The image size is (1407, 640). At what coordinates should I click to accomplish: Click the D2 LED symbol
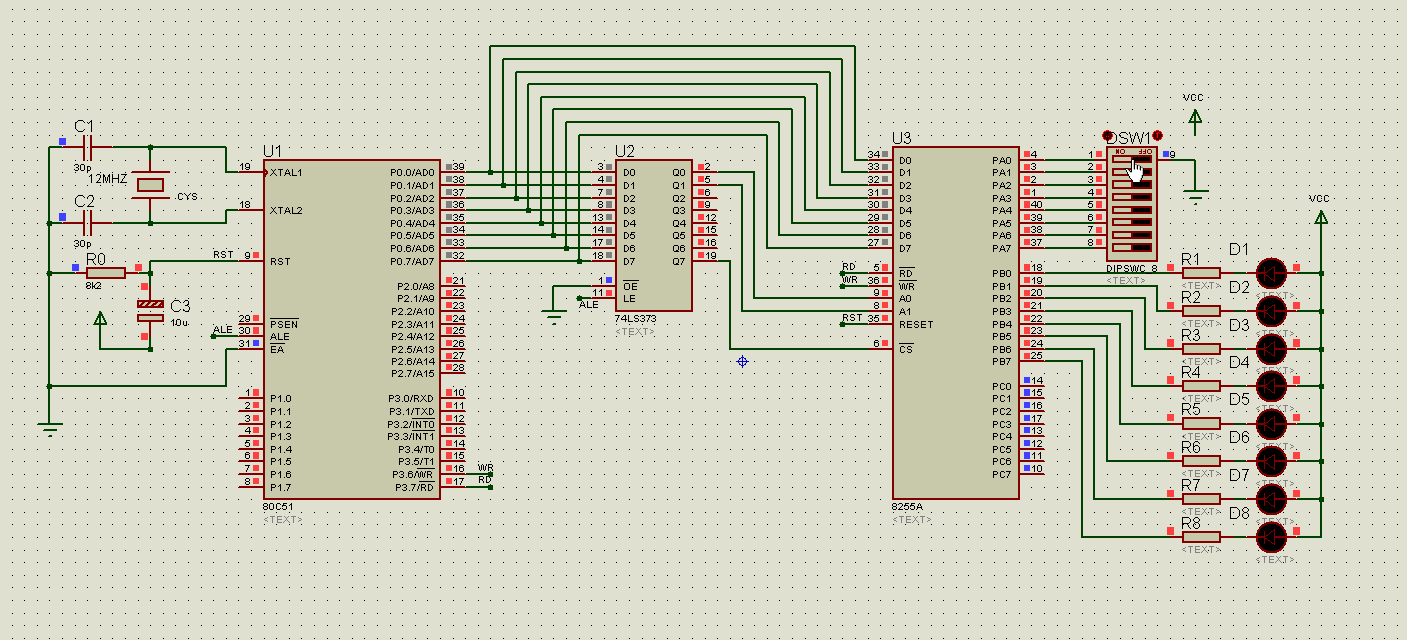click(1272, 310)
